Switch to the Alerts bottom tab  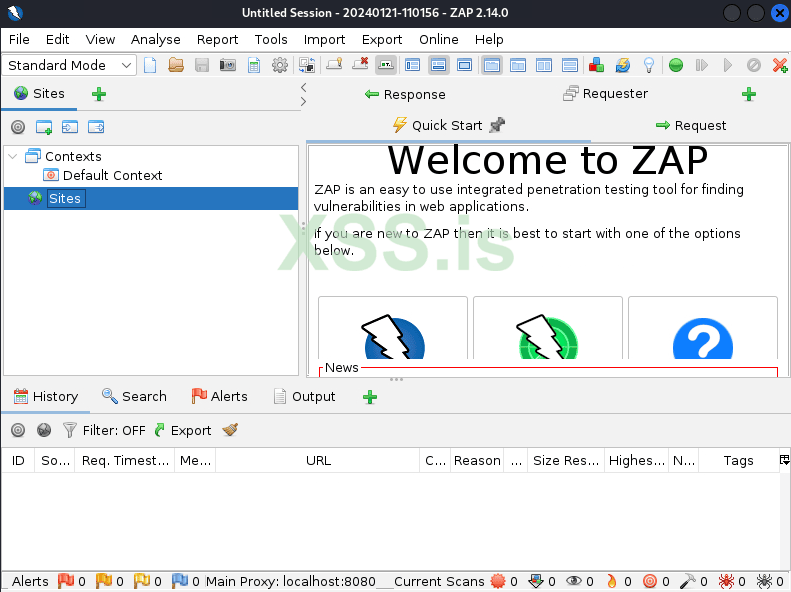(219, 396)
